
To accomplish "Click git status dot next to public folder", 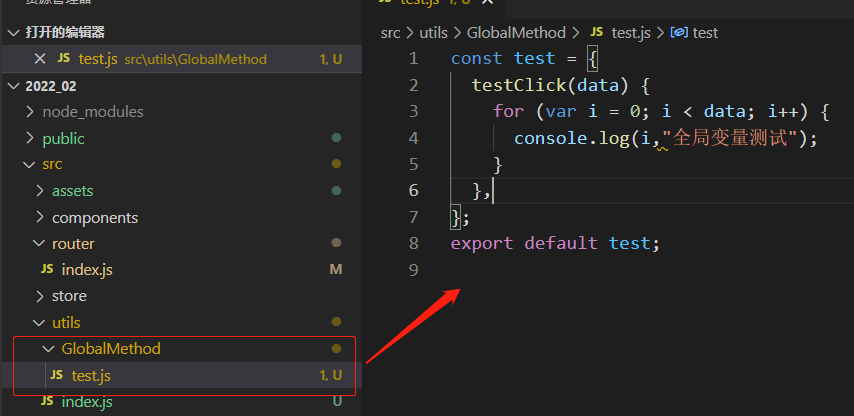I will [336, 138].
